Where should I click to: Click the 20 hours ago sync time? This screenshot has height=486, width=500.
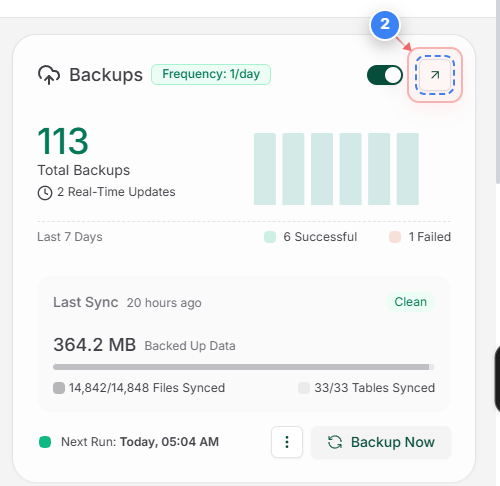point(164,303)
